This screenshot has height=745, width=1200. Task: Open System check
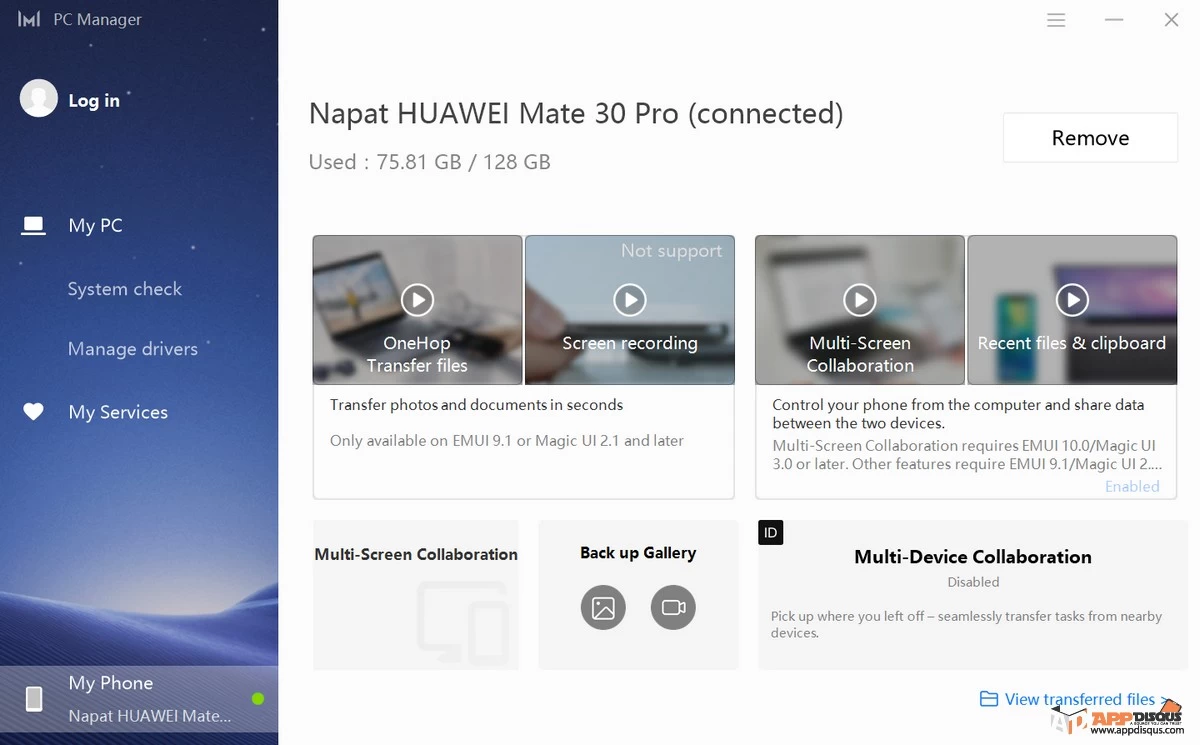coord(125,289)
